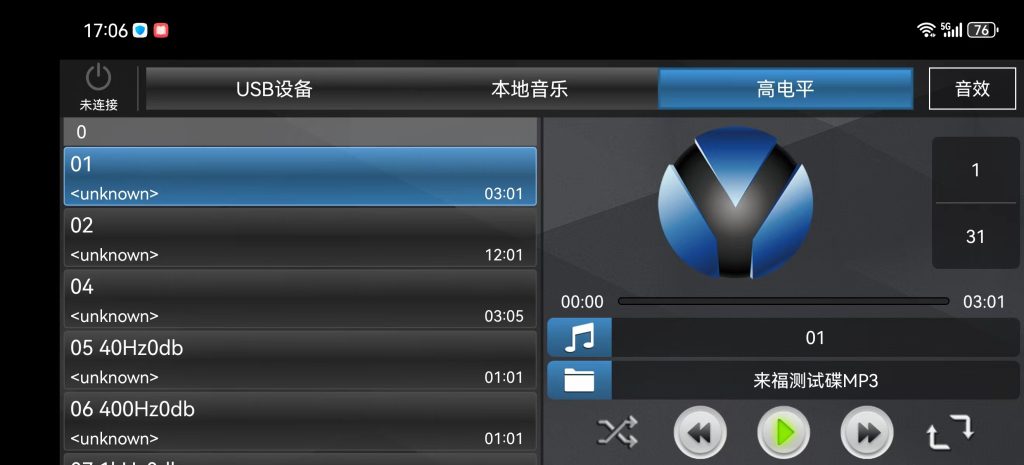The image size is (1024, 465).
Task: Tap the track counter showing 1 of 31
Action: [975, 203]
